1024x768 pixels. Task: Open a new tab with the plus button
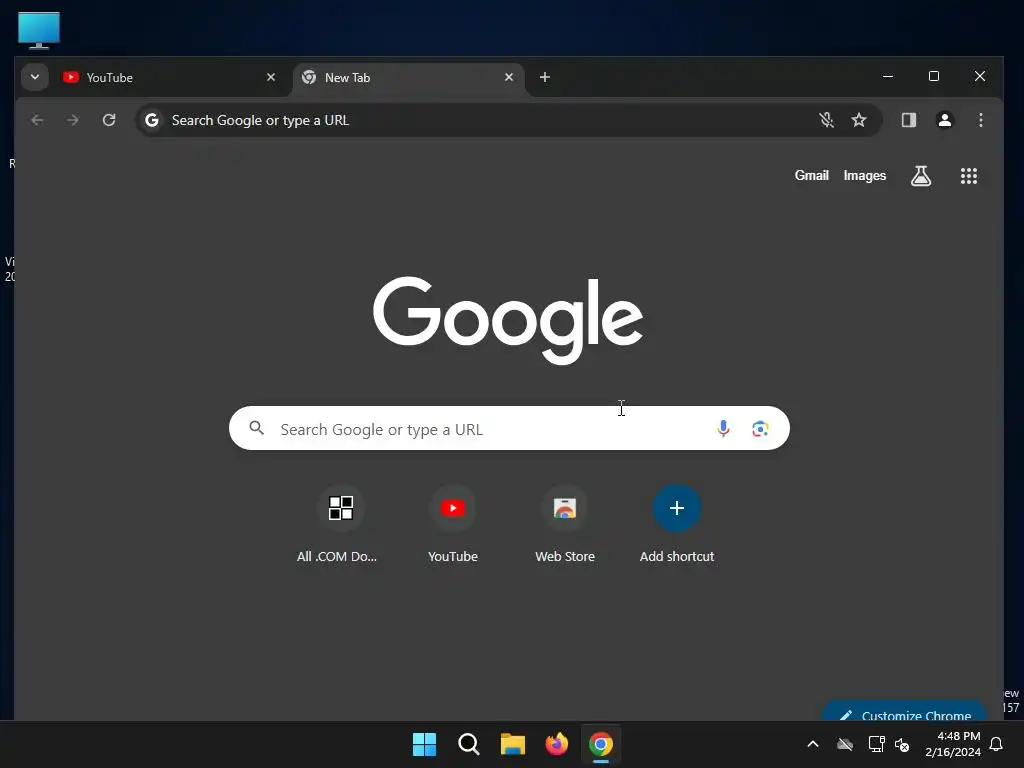(x=545, y=77)
